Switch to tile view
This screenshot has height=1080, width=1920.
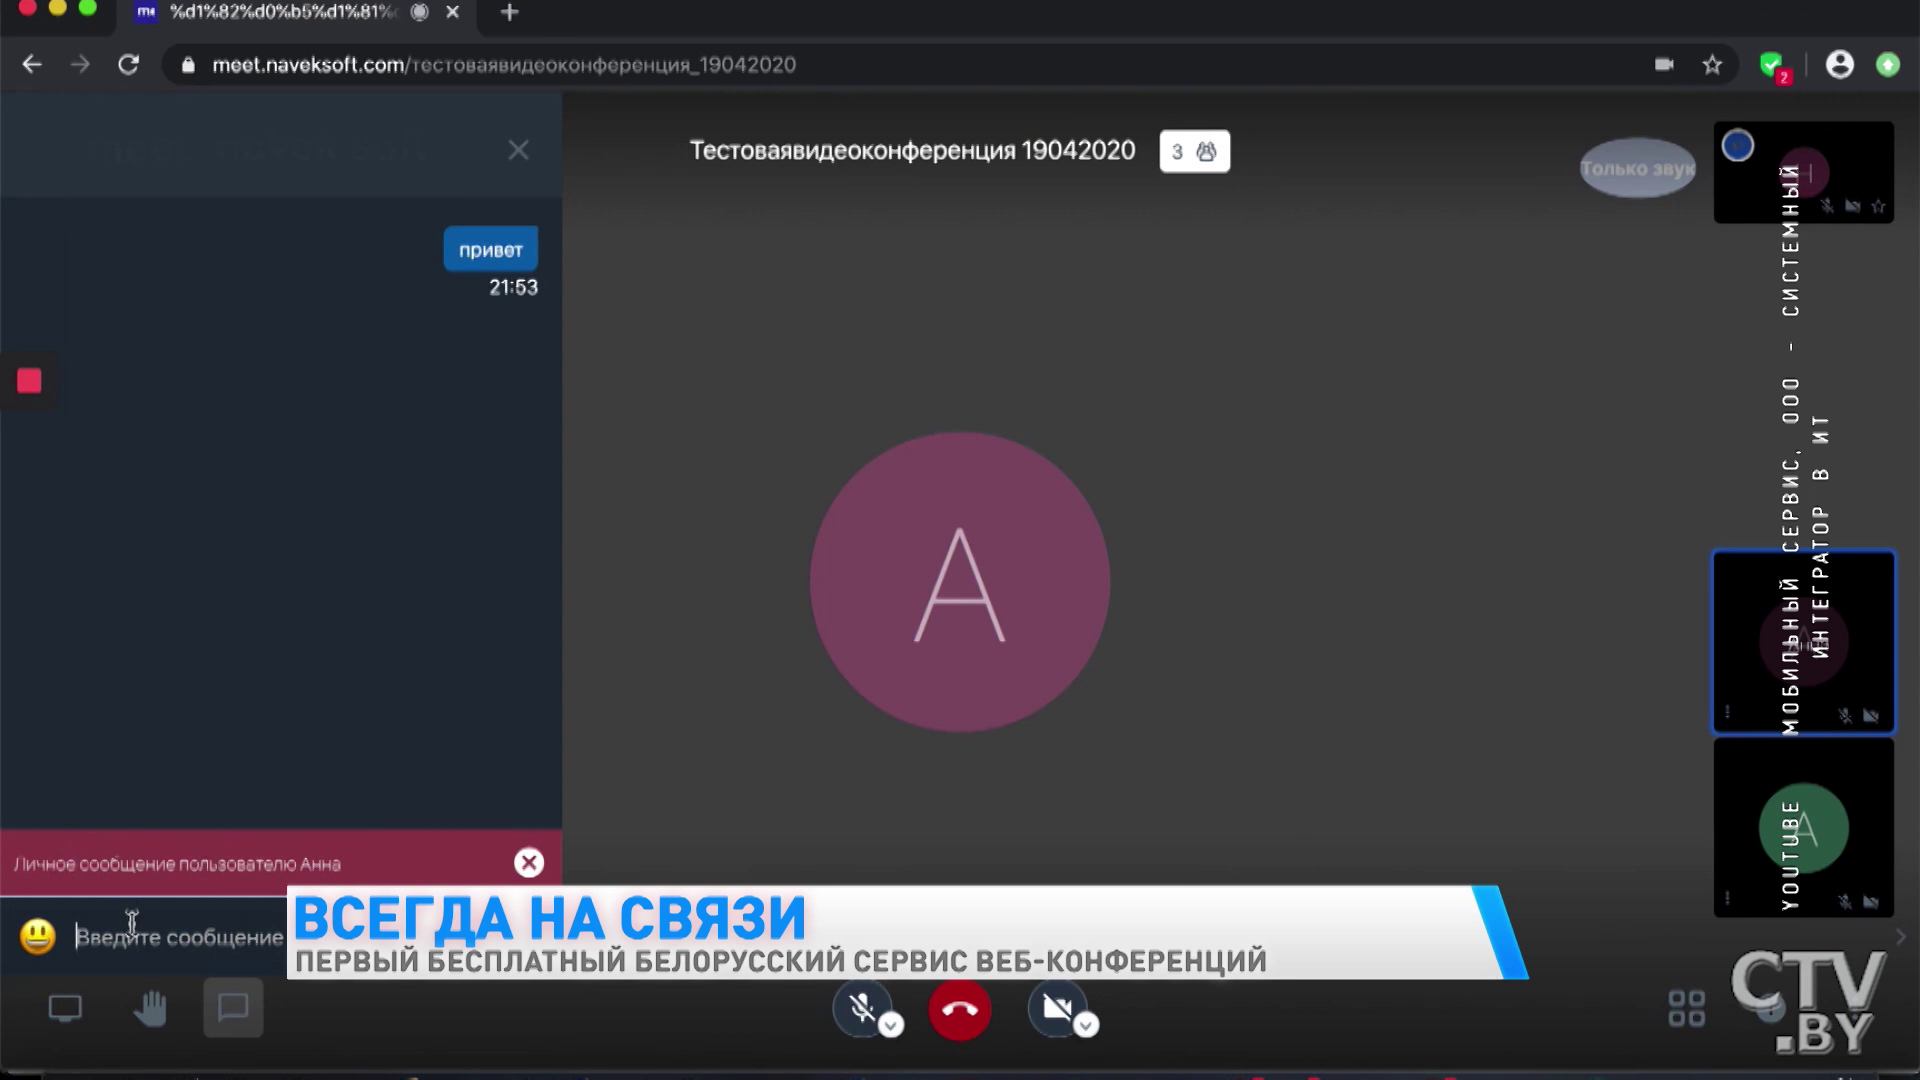tap(1686, 1008)
